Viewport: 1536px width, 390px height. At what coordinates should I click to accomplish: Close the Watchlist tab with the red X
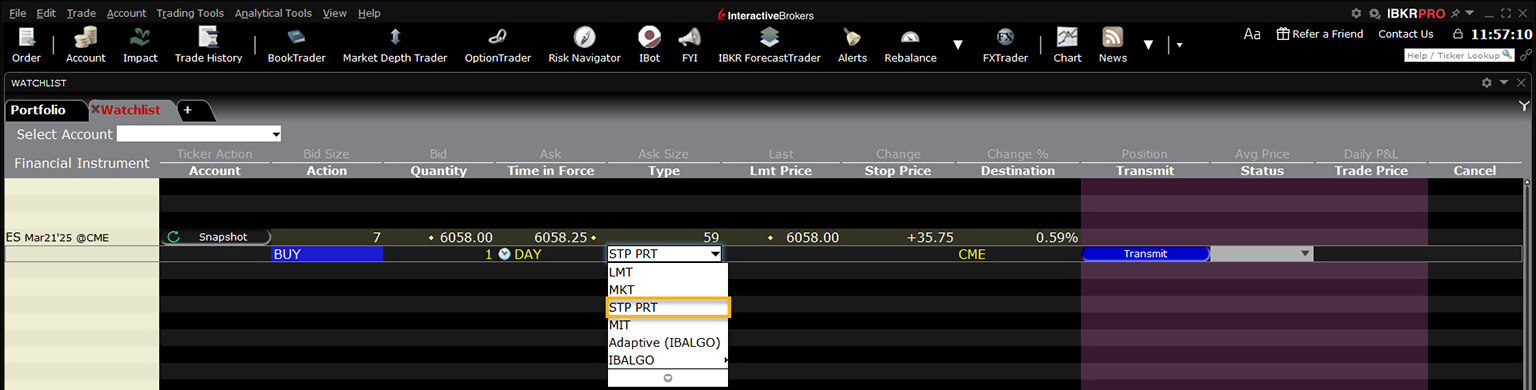coord(96,110)
